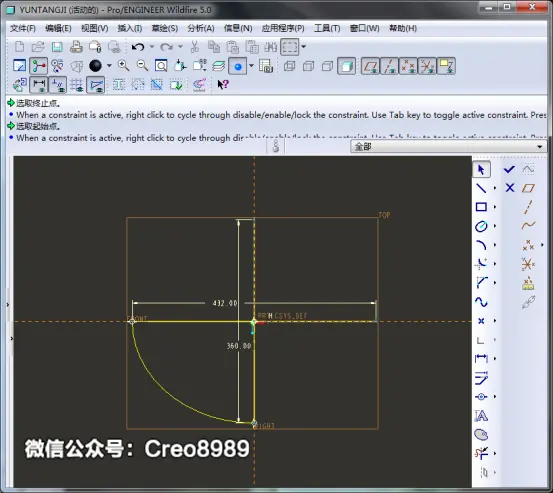
Task: Select the Circle sketch tool
Action: (481, 226)
